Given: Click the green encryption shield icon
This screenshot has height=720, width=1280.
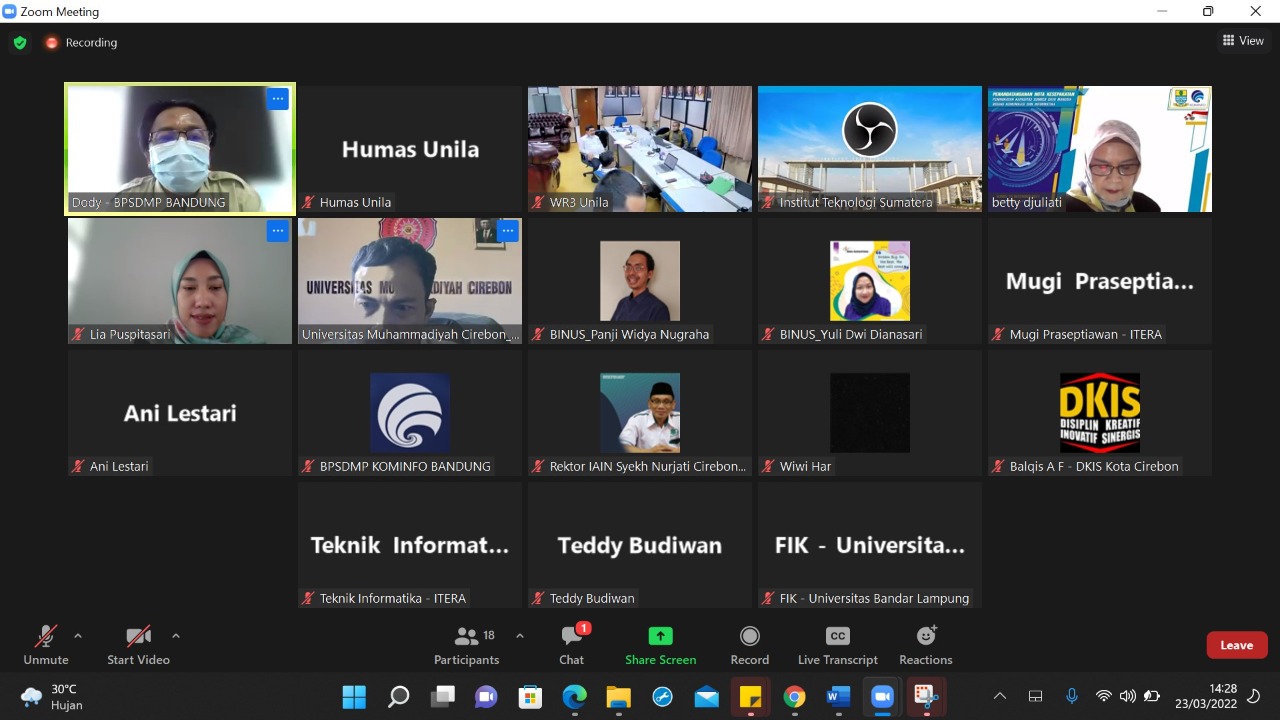Looking at the screenshot, I should pos(20,43).
